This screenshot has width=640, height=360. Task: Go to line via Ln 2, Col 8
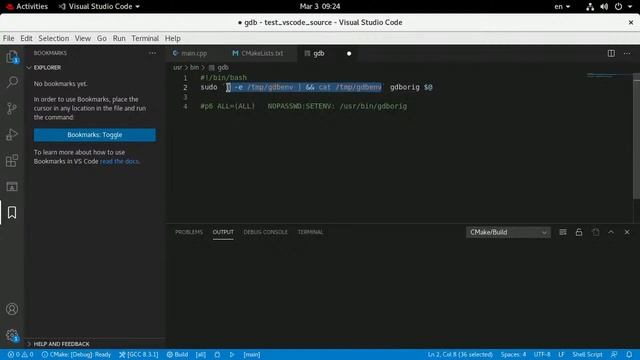[460, 355]
